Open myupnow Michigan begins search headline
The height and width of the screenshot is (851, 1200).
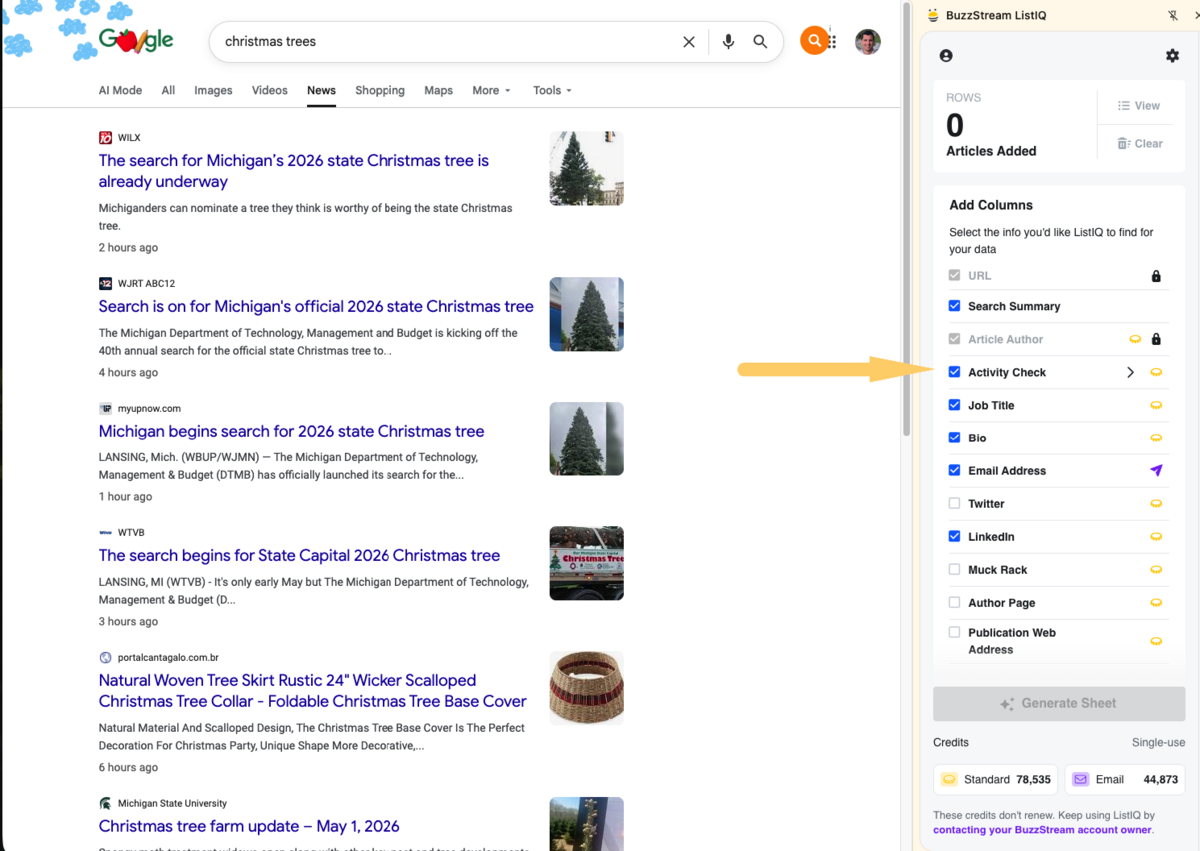pyautogui.click(x=291, y=431)
